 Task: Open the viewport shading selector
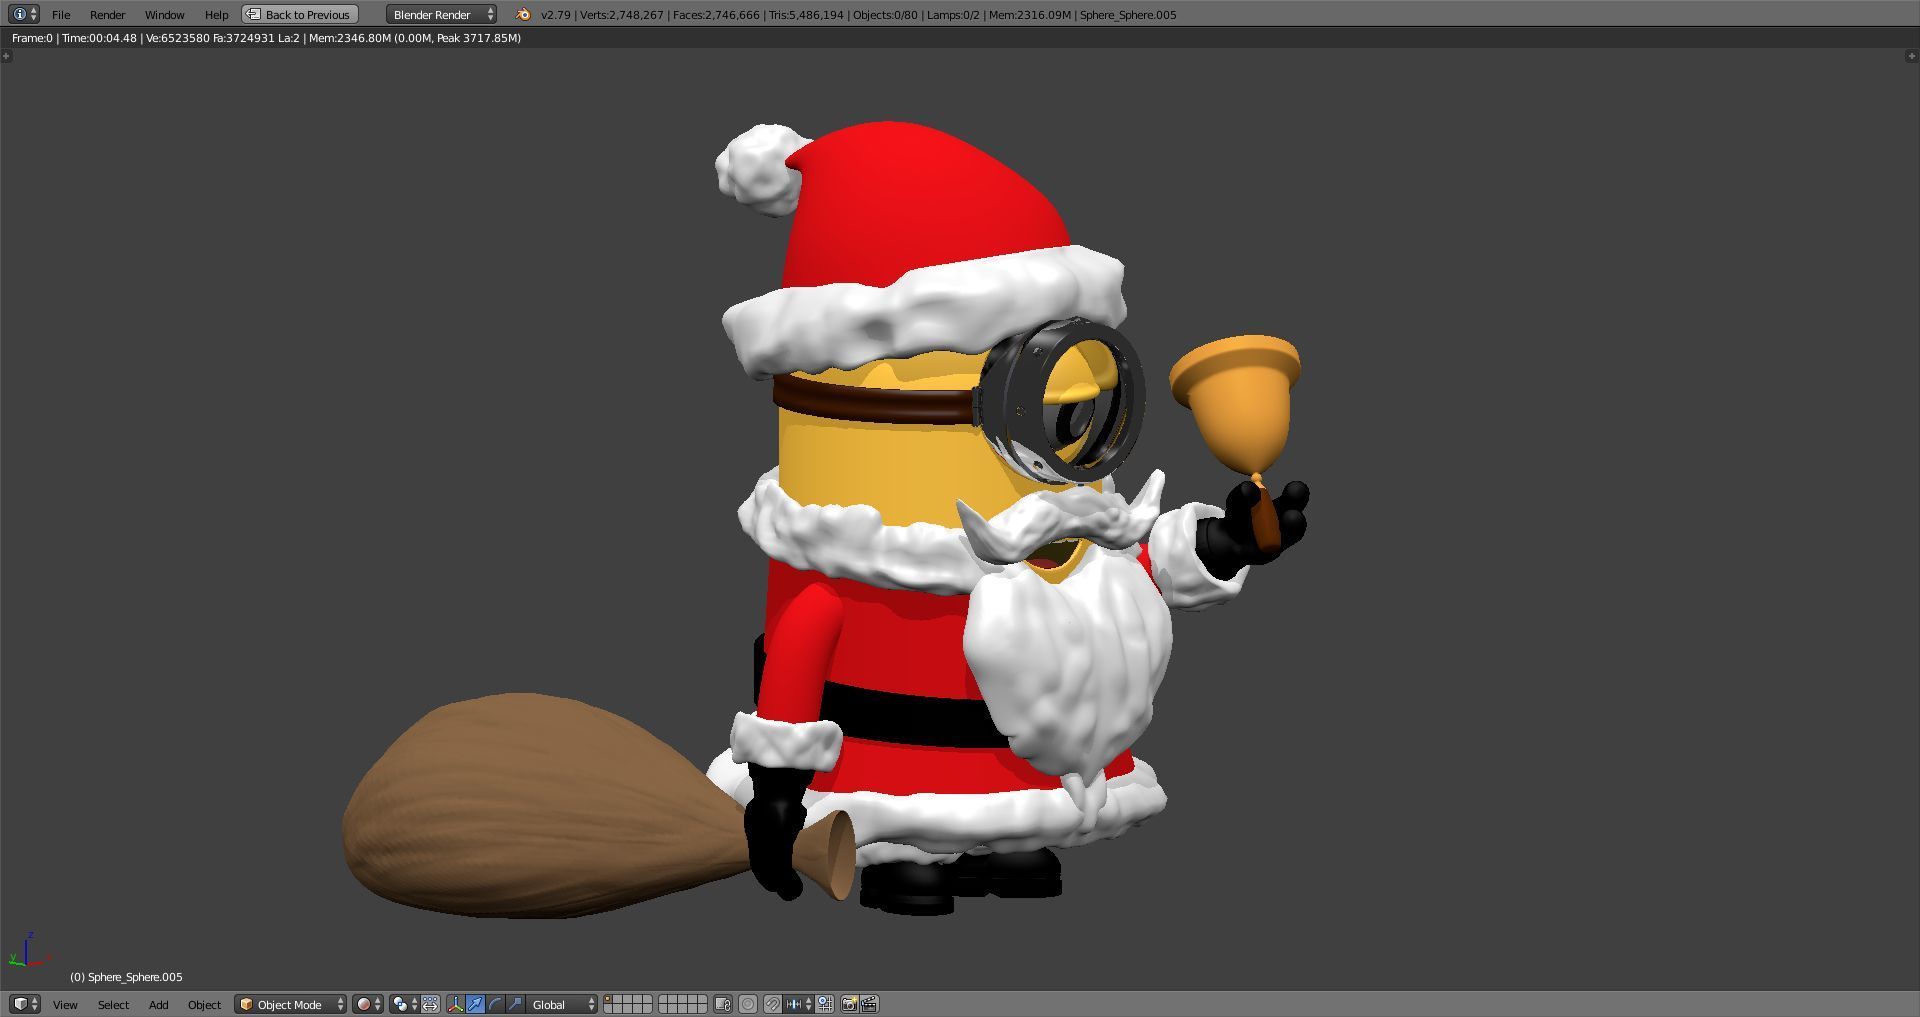(x=367, y=1004)
